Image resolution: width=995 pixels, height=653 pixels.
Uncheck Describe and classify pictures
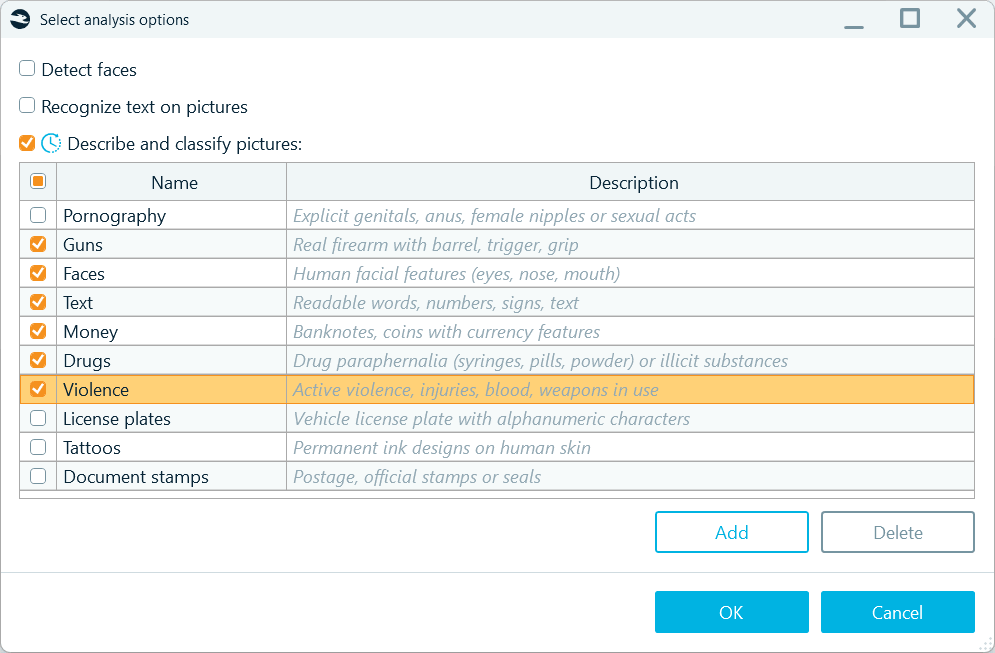27,143
